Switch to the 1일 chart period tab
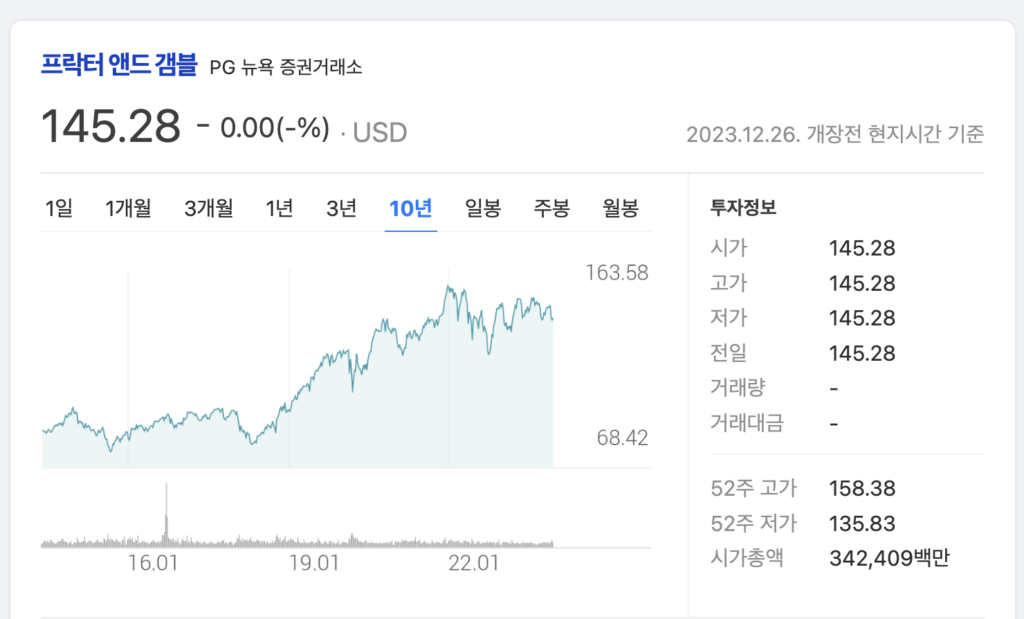The width and height of the screenshot is (1024, 619). tap(60, 208)
